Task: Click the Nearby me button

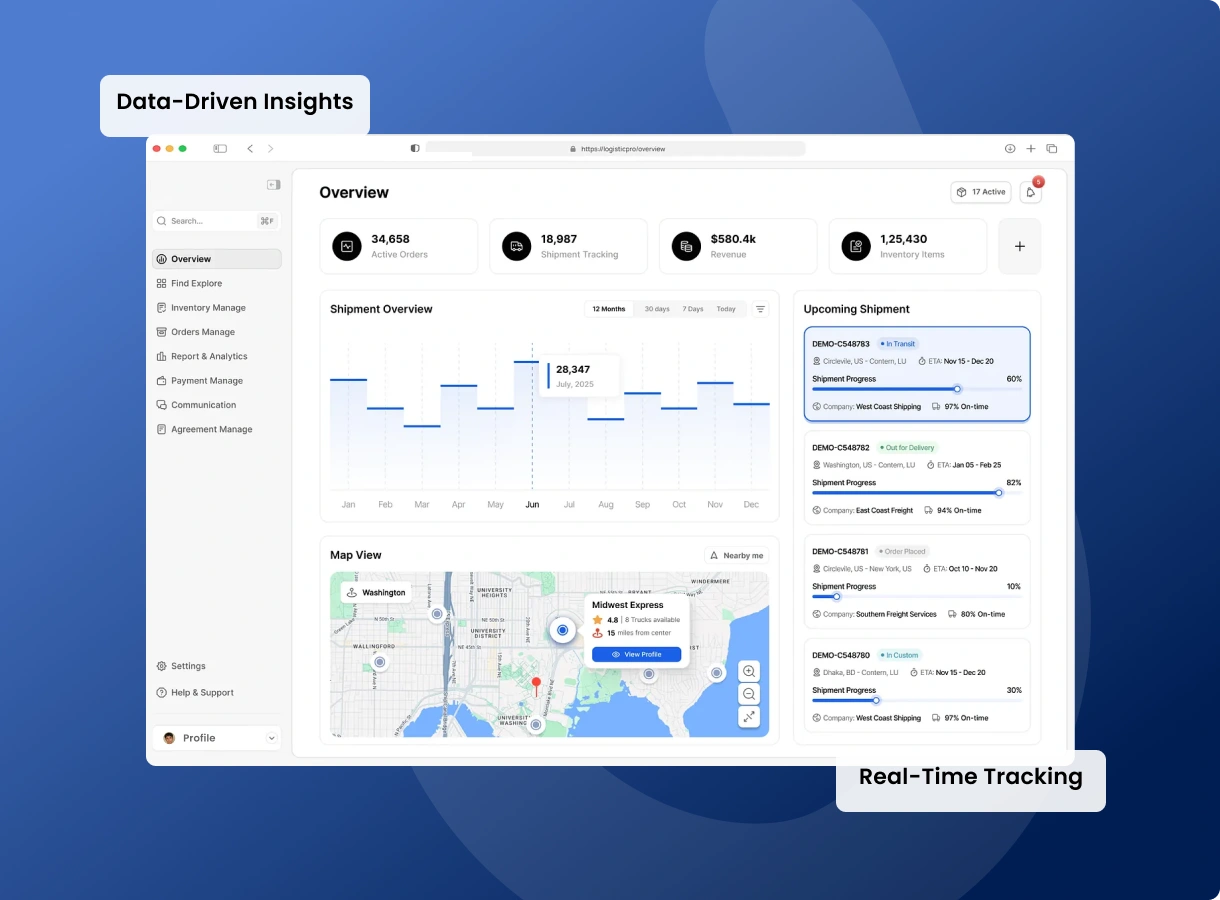Action: pos(736,555)
